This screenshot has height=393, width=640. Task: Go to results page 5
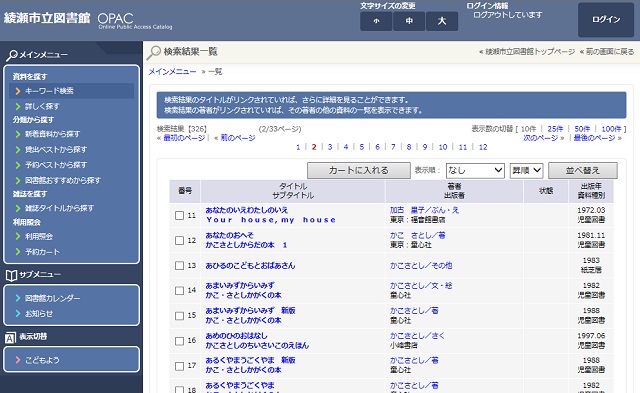pos(362,147)
